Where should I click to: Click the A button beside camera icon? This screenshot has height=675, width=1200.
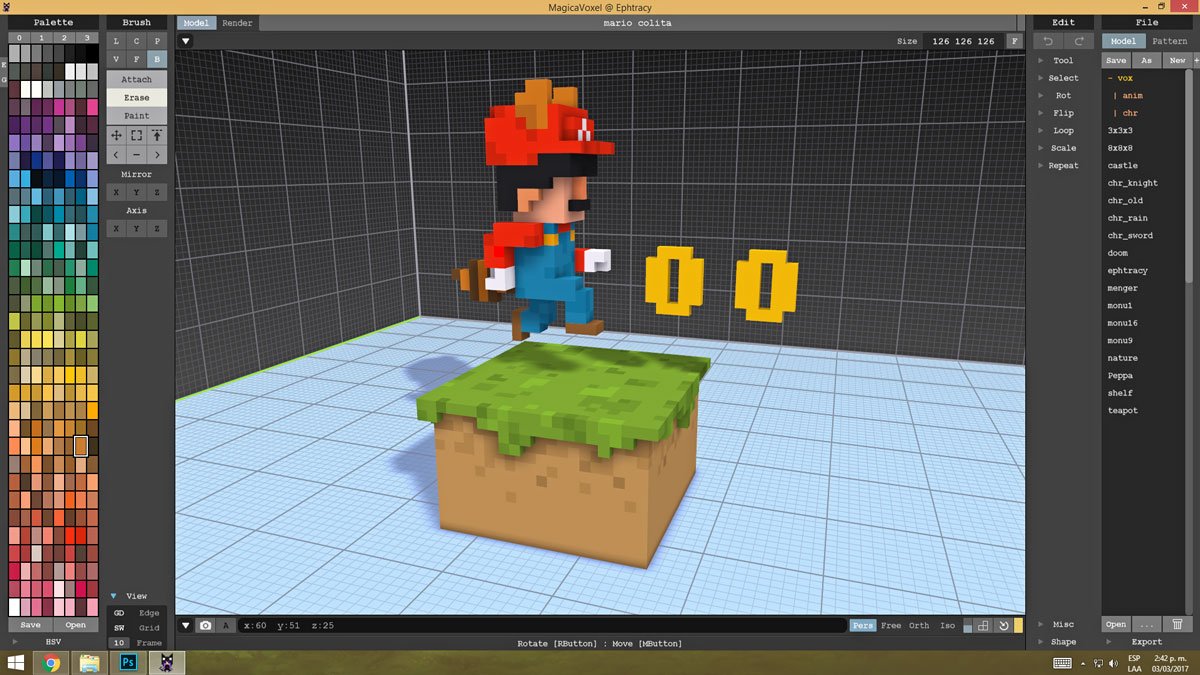tap(226, 625)
